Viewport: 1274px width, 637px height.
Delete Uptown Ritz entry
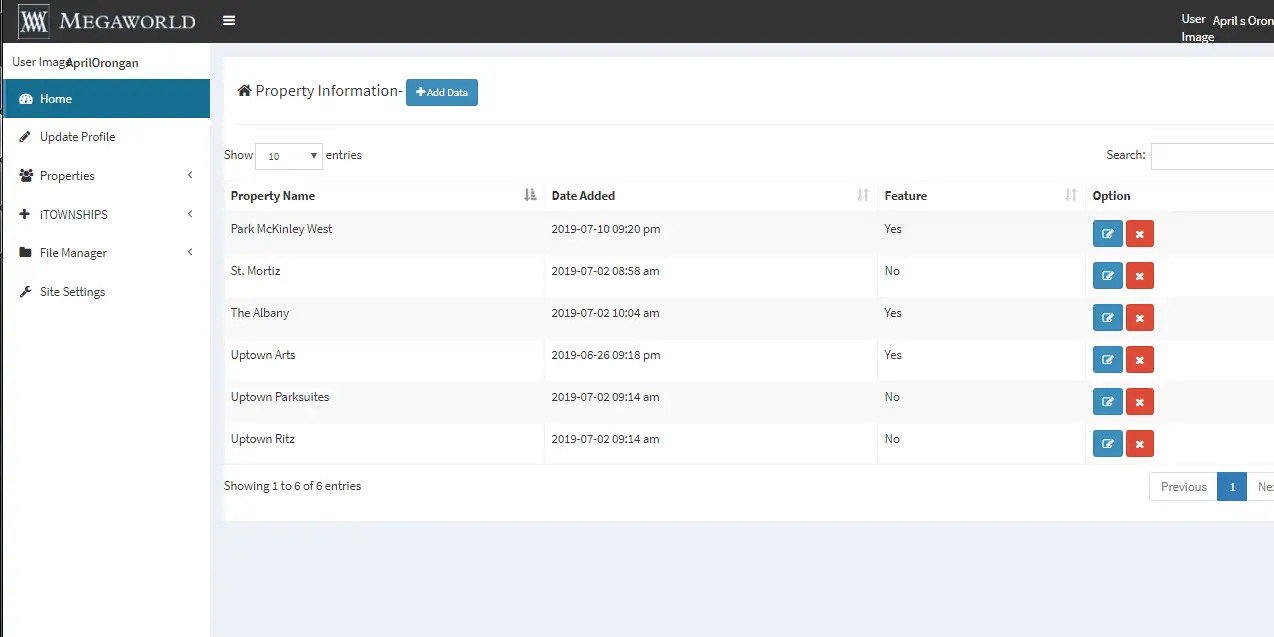(x=1139, y=443)
